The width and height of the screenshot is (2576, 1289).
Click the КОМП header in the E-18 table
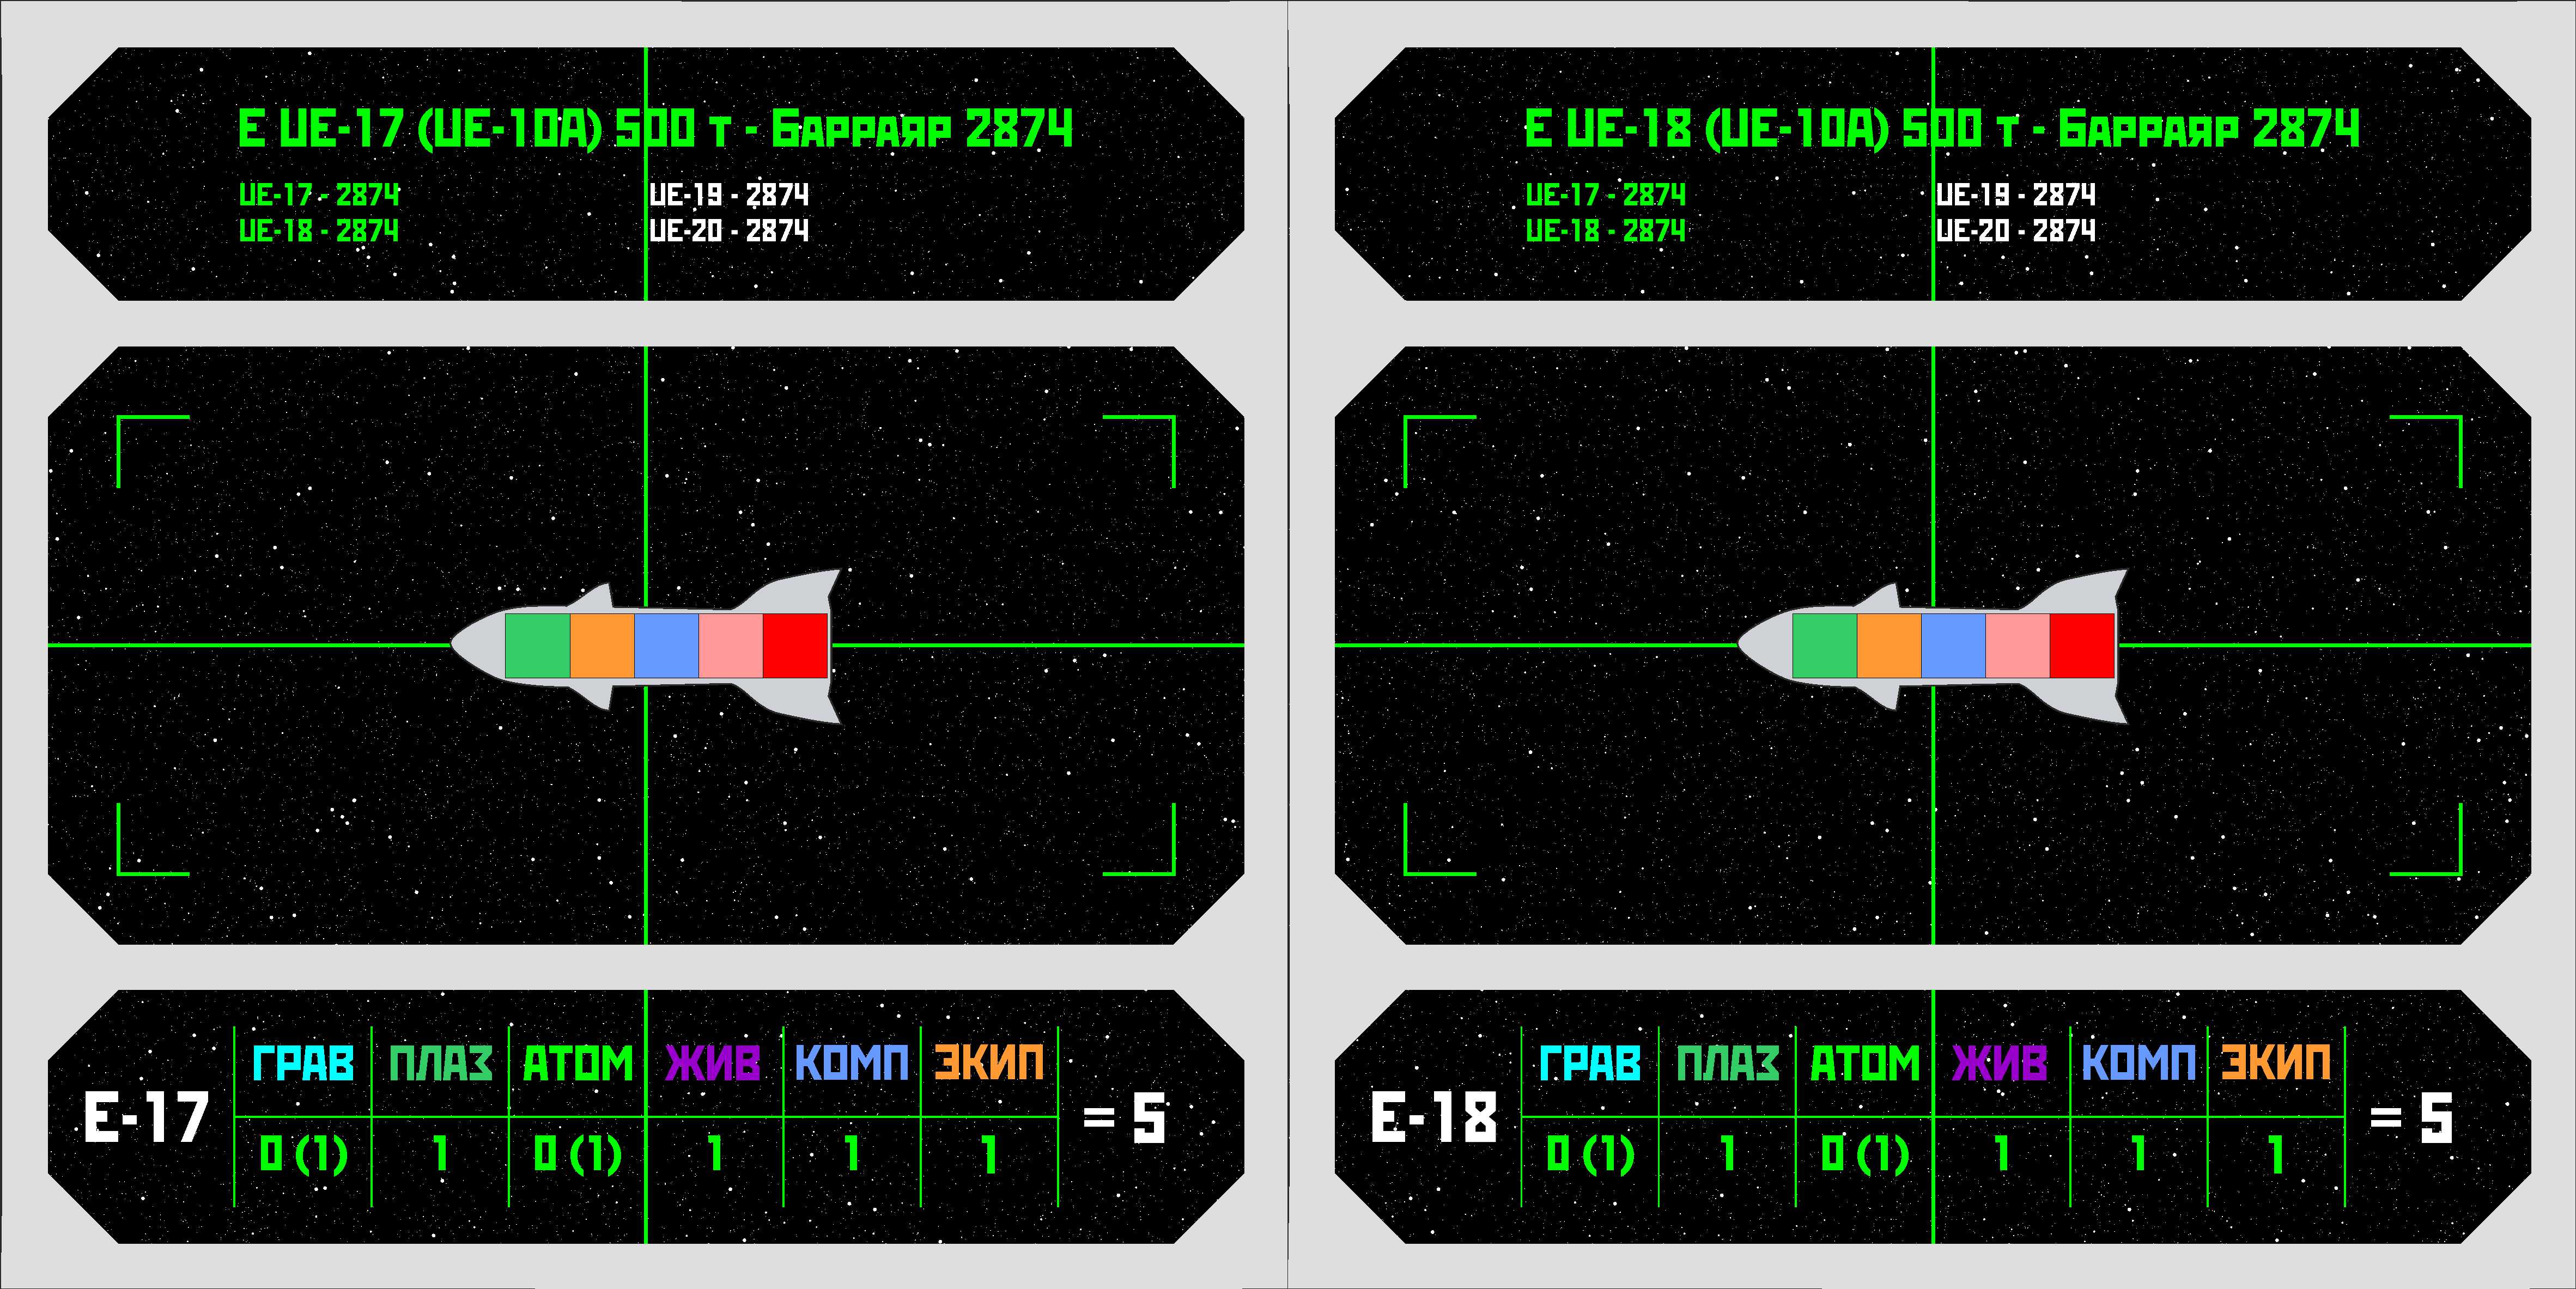[x=2139, y=1063]
